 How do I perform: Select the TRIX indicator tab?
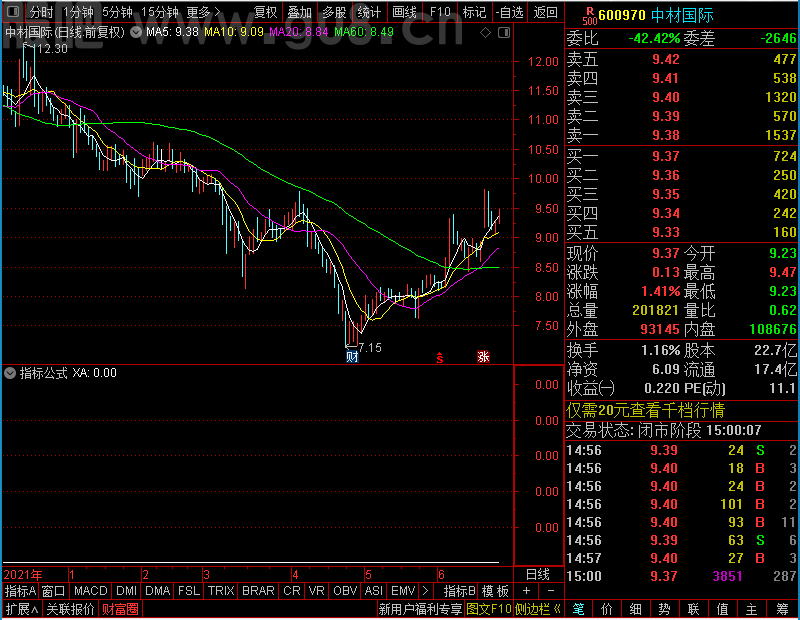pos(221,591)
